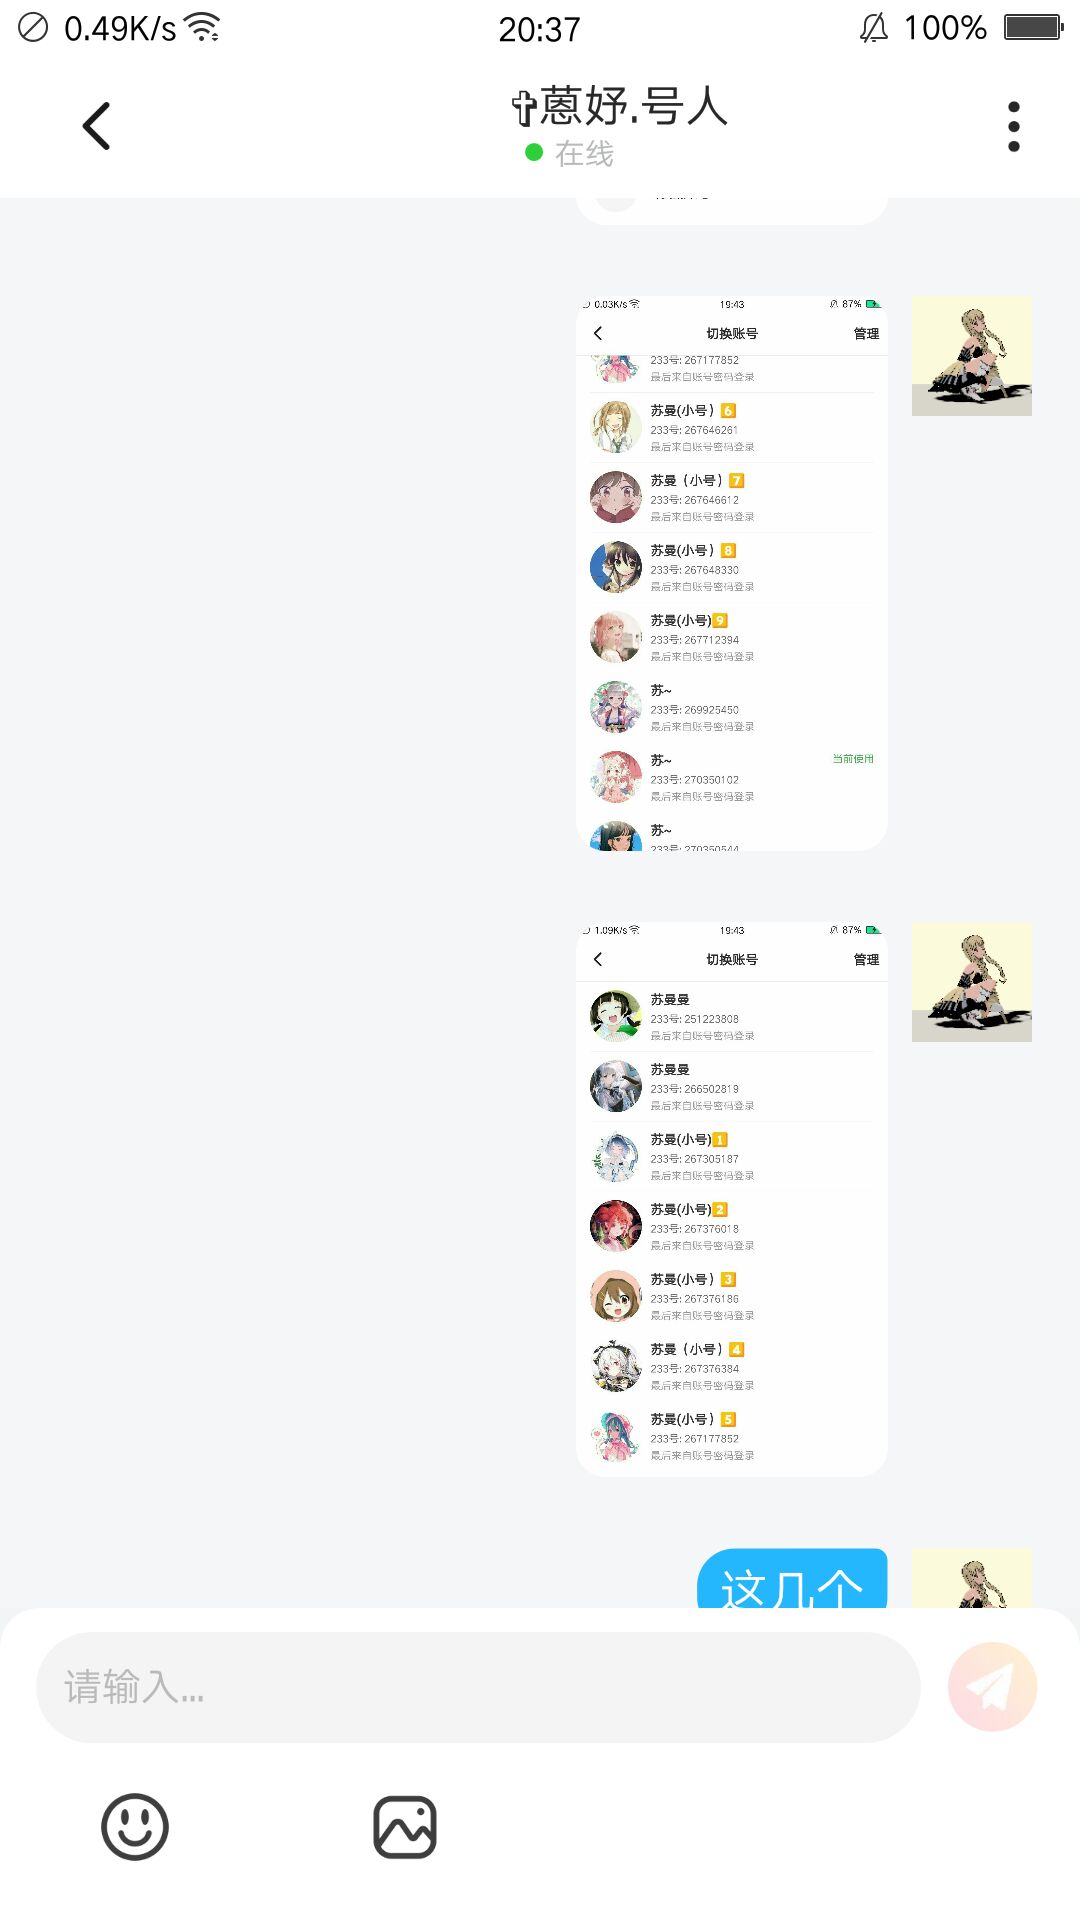Focus the 请输入... message input field
The width and height of the screenshot is (1080, 1920).
(x=478, y=1687)
